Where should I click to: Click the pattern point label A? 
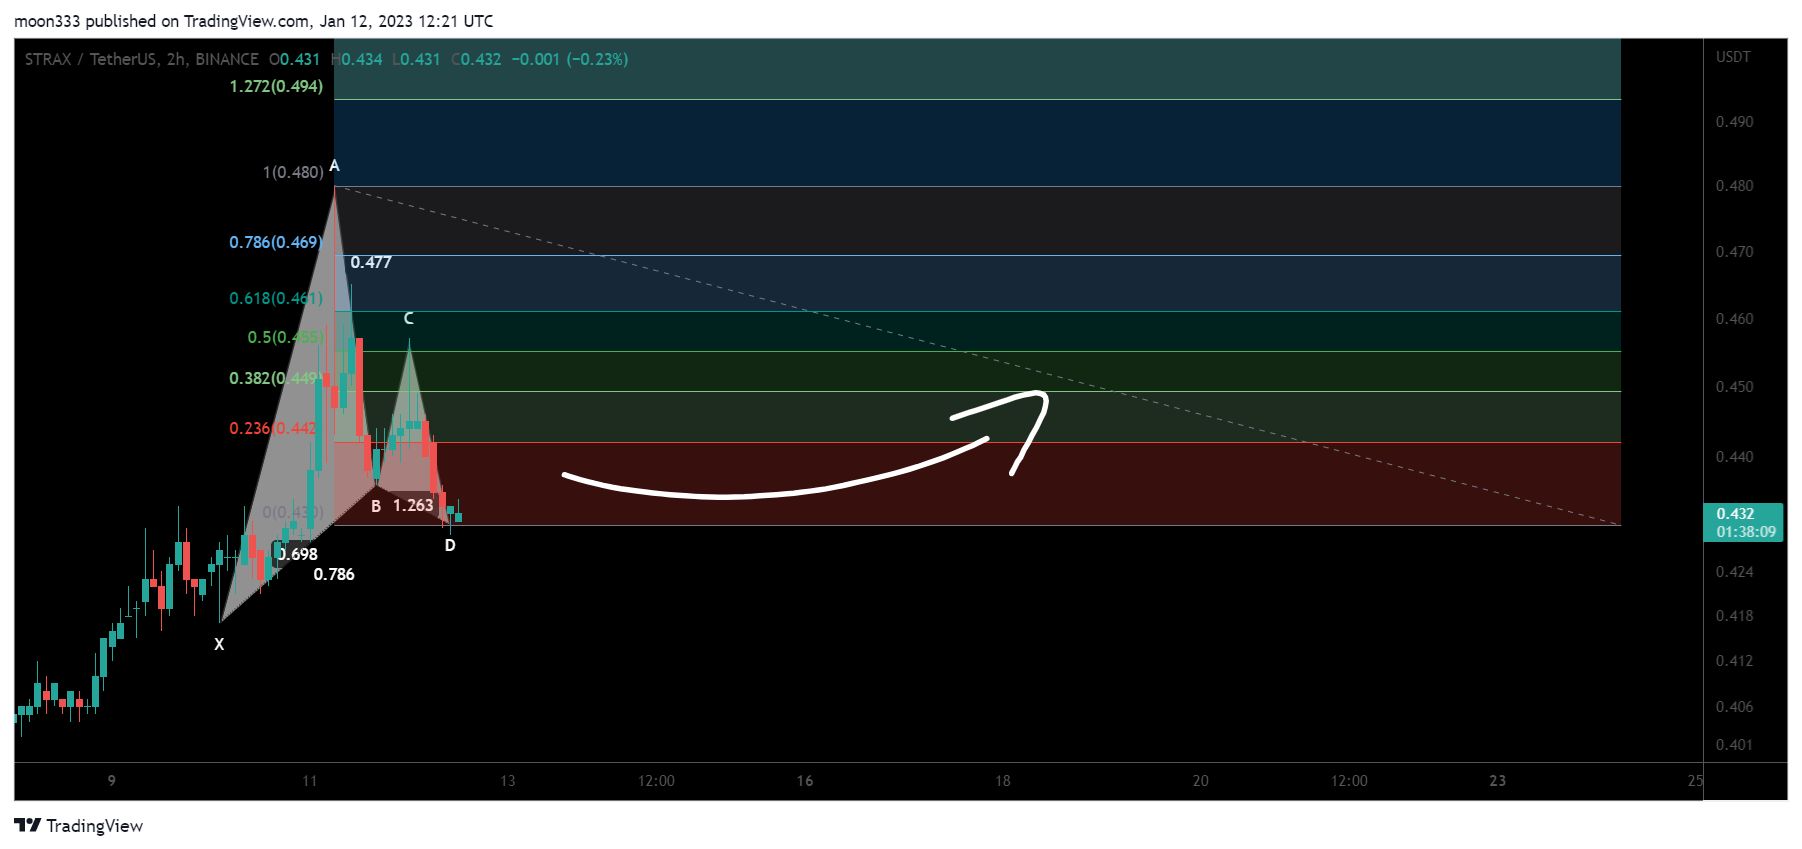[334, 166]
